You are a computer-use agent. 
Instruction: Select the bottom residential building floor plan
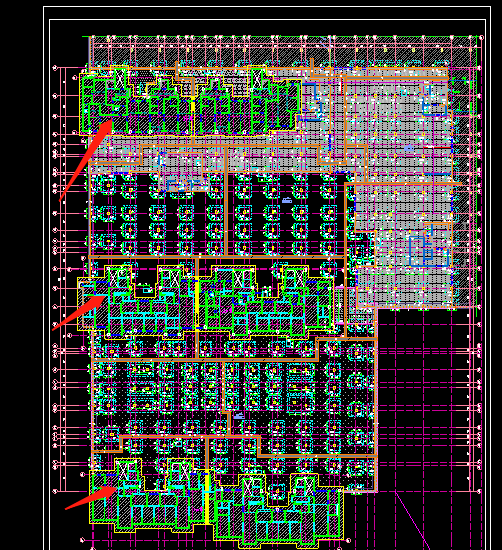[216, 504]
